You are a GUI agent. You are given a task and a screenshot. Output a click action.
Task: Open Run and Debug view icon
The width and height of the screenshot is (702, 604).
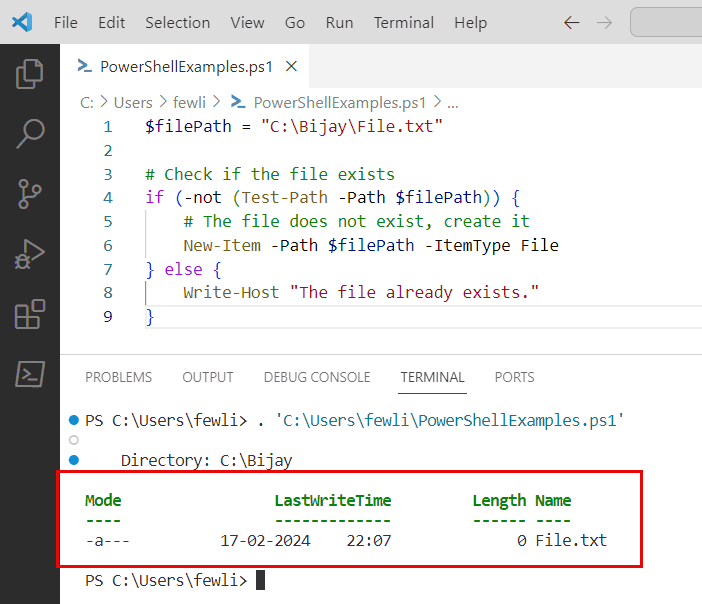[30, 254]
